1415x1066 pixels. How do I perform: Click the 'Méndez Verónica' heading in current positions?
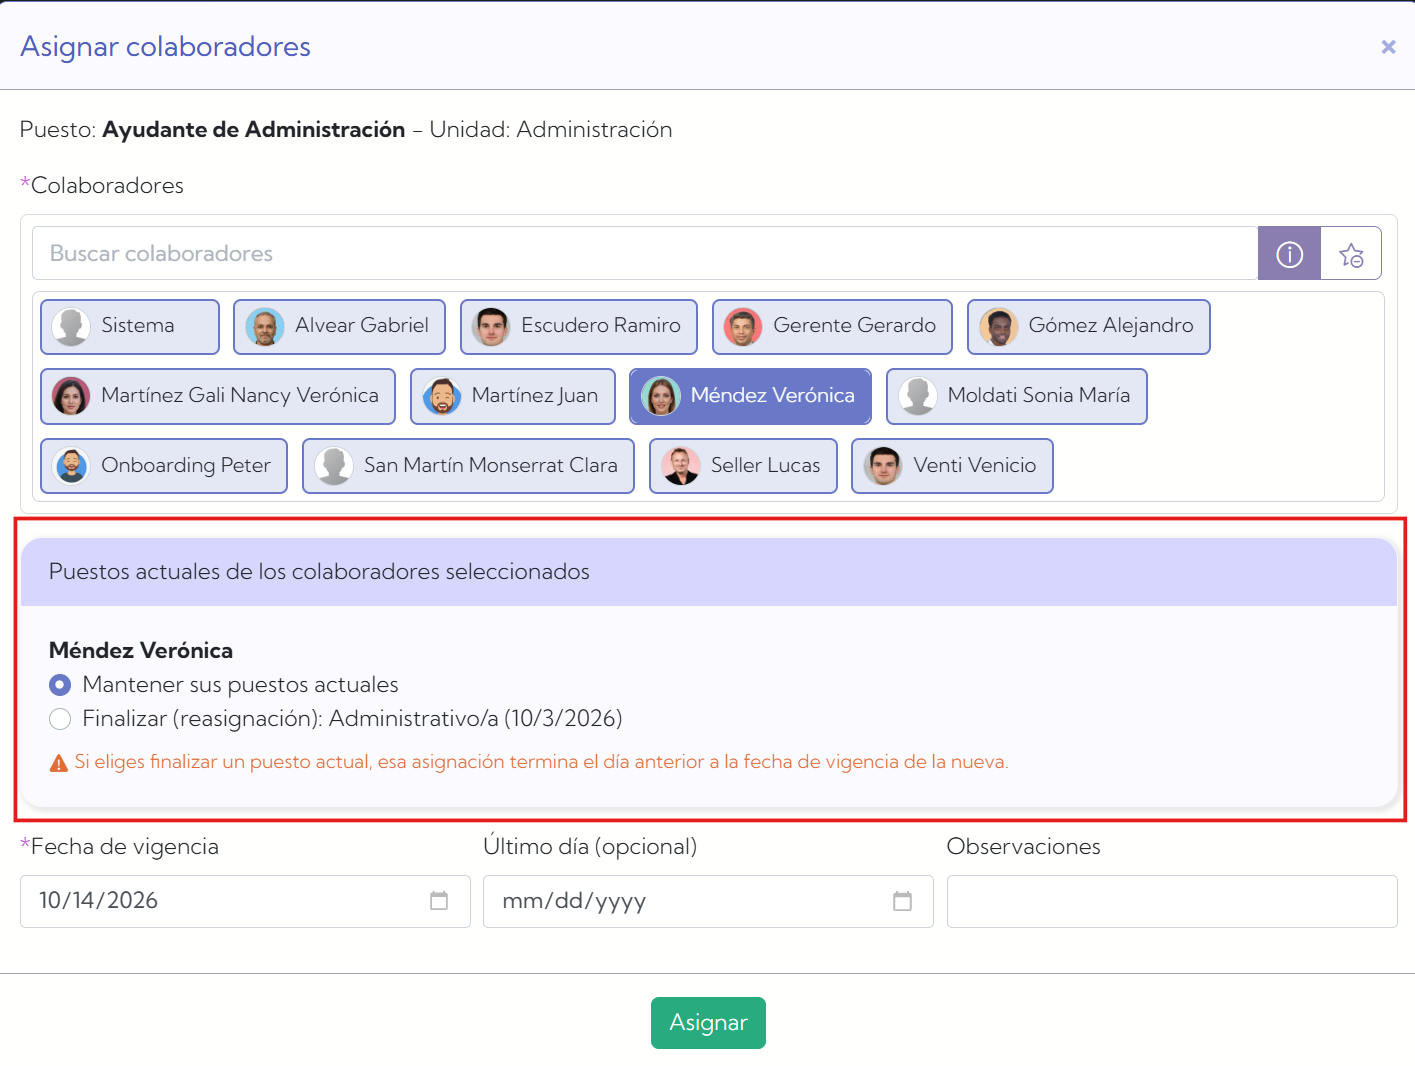pyautogui.click(x=141, y=651)
